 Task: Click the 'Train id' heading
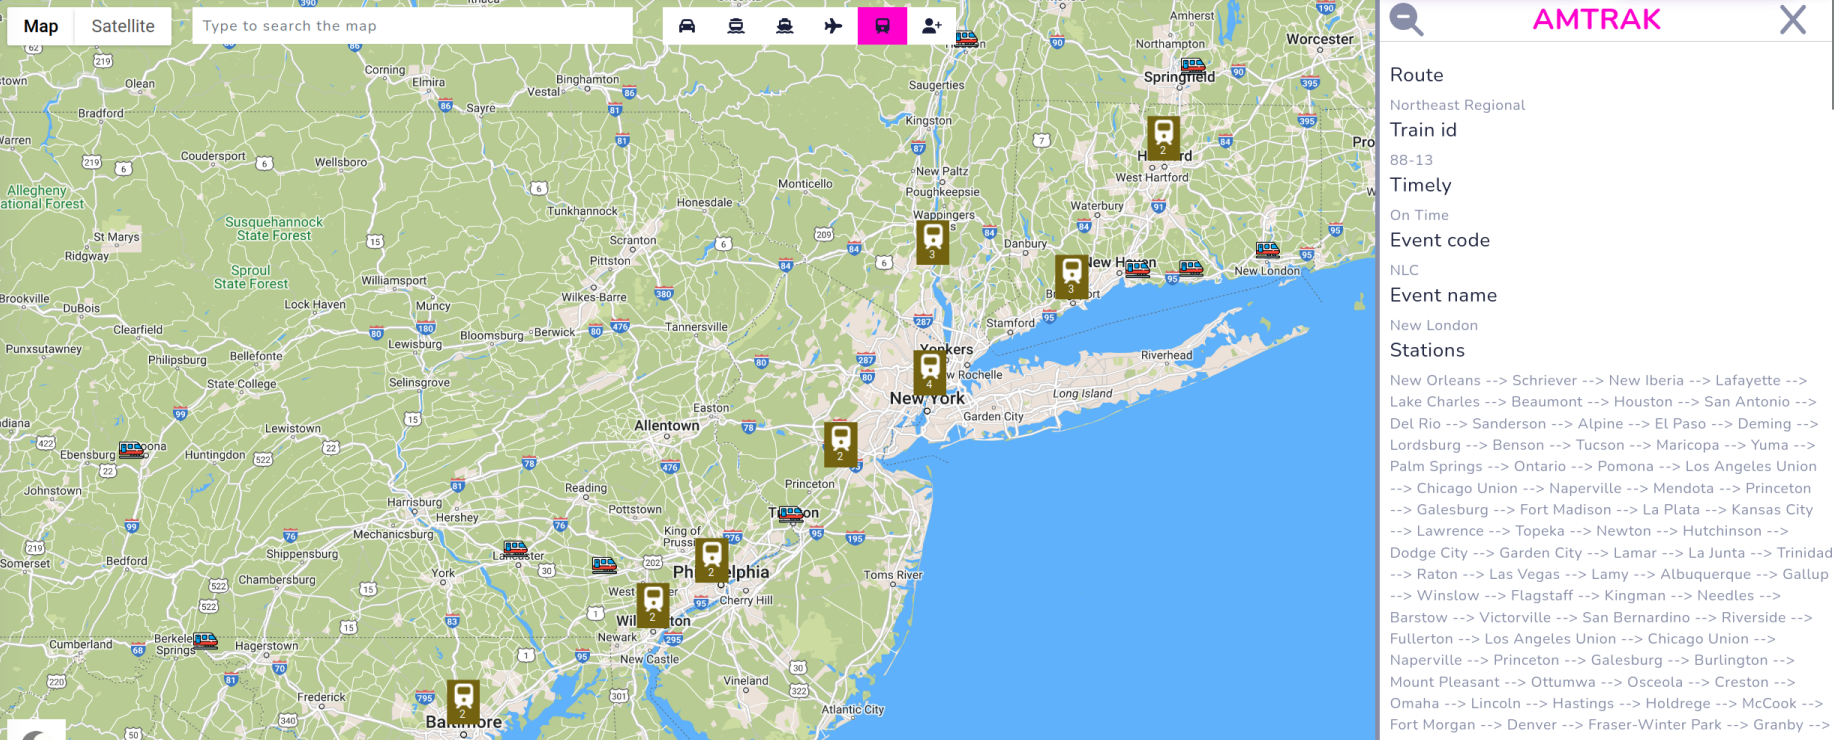(1423, 130)
